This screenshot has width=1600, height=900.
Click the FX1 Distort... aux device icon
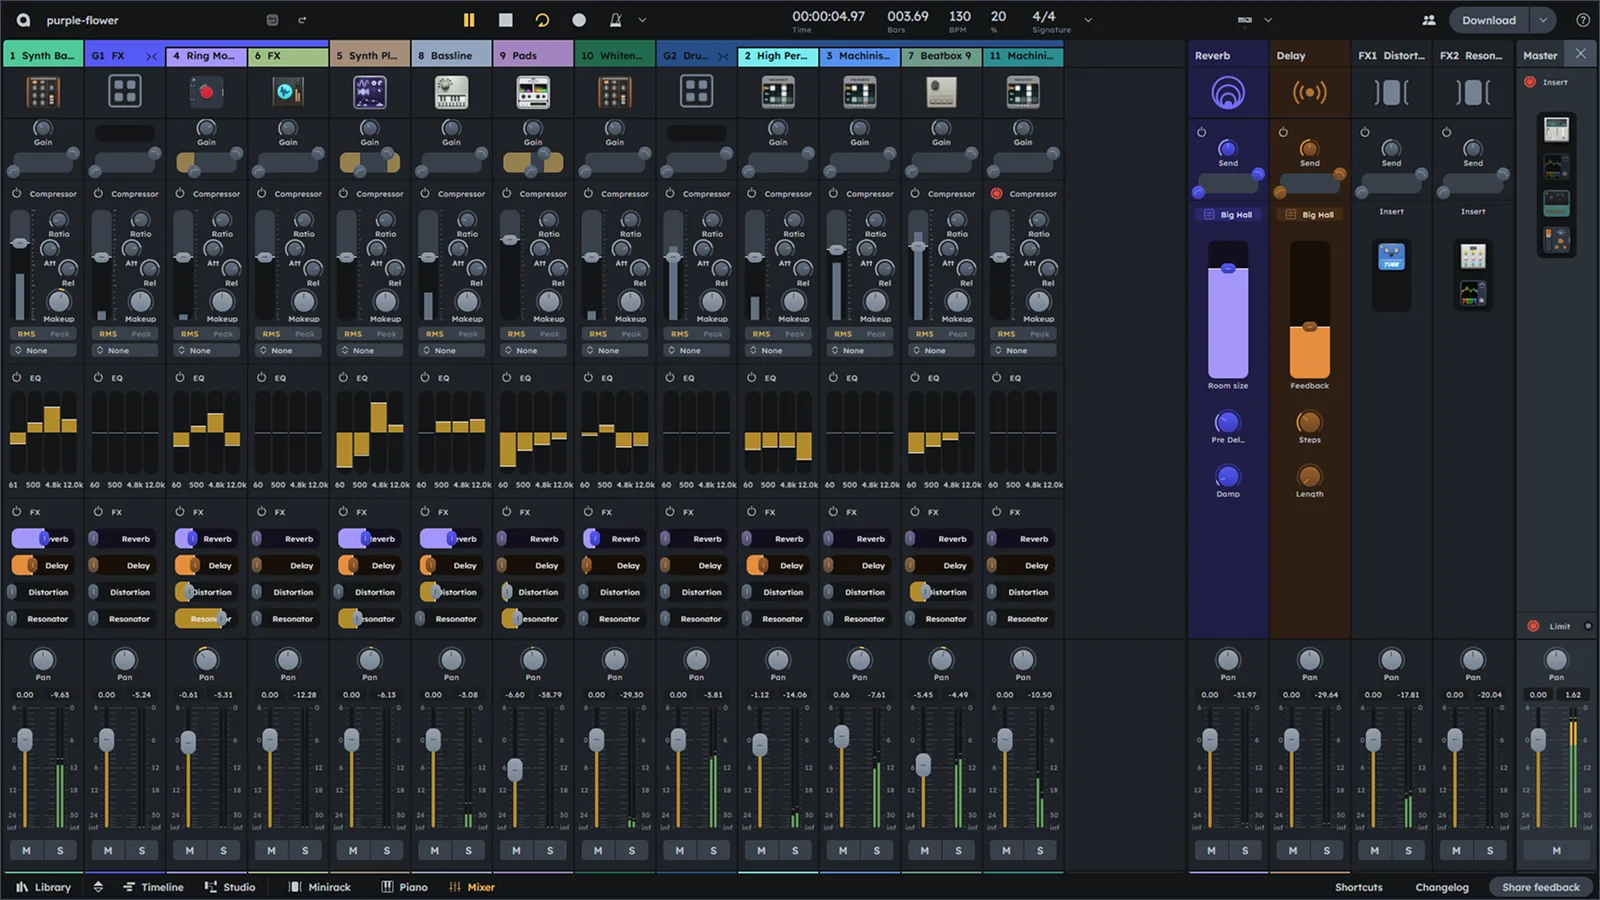(x=1391, y=93)
